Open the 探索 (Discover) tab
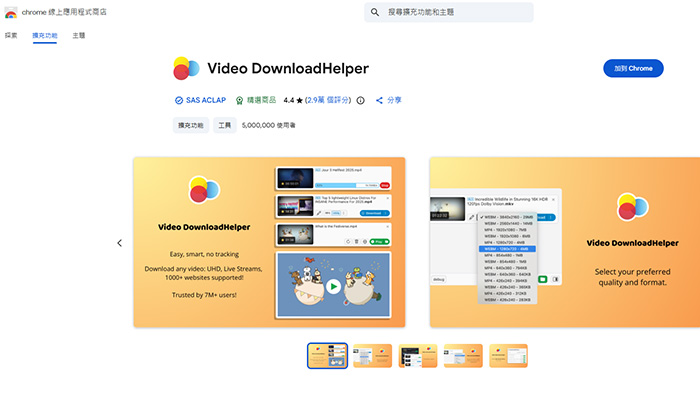The height and width of the screenshot is (398, 700). [x=11, y=35]
